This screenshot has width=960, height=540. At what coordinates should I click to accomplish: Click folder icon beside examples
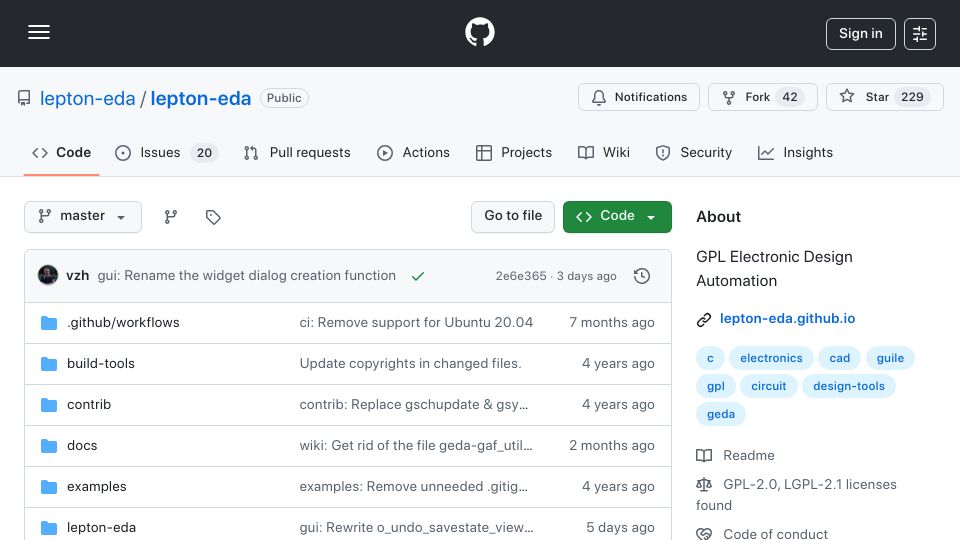(48, 487)
